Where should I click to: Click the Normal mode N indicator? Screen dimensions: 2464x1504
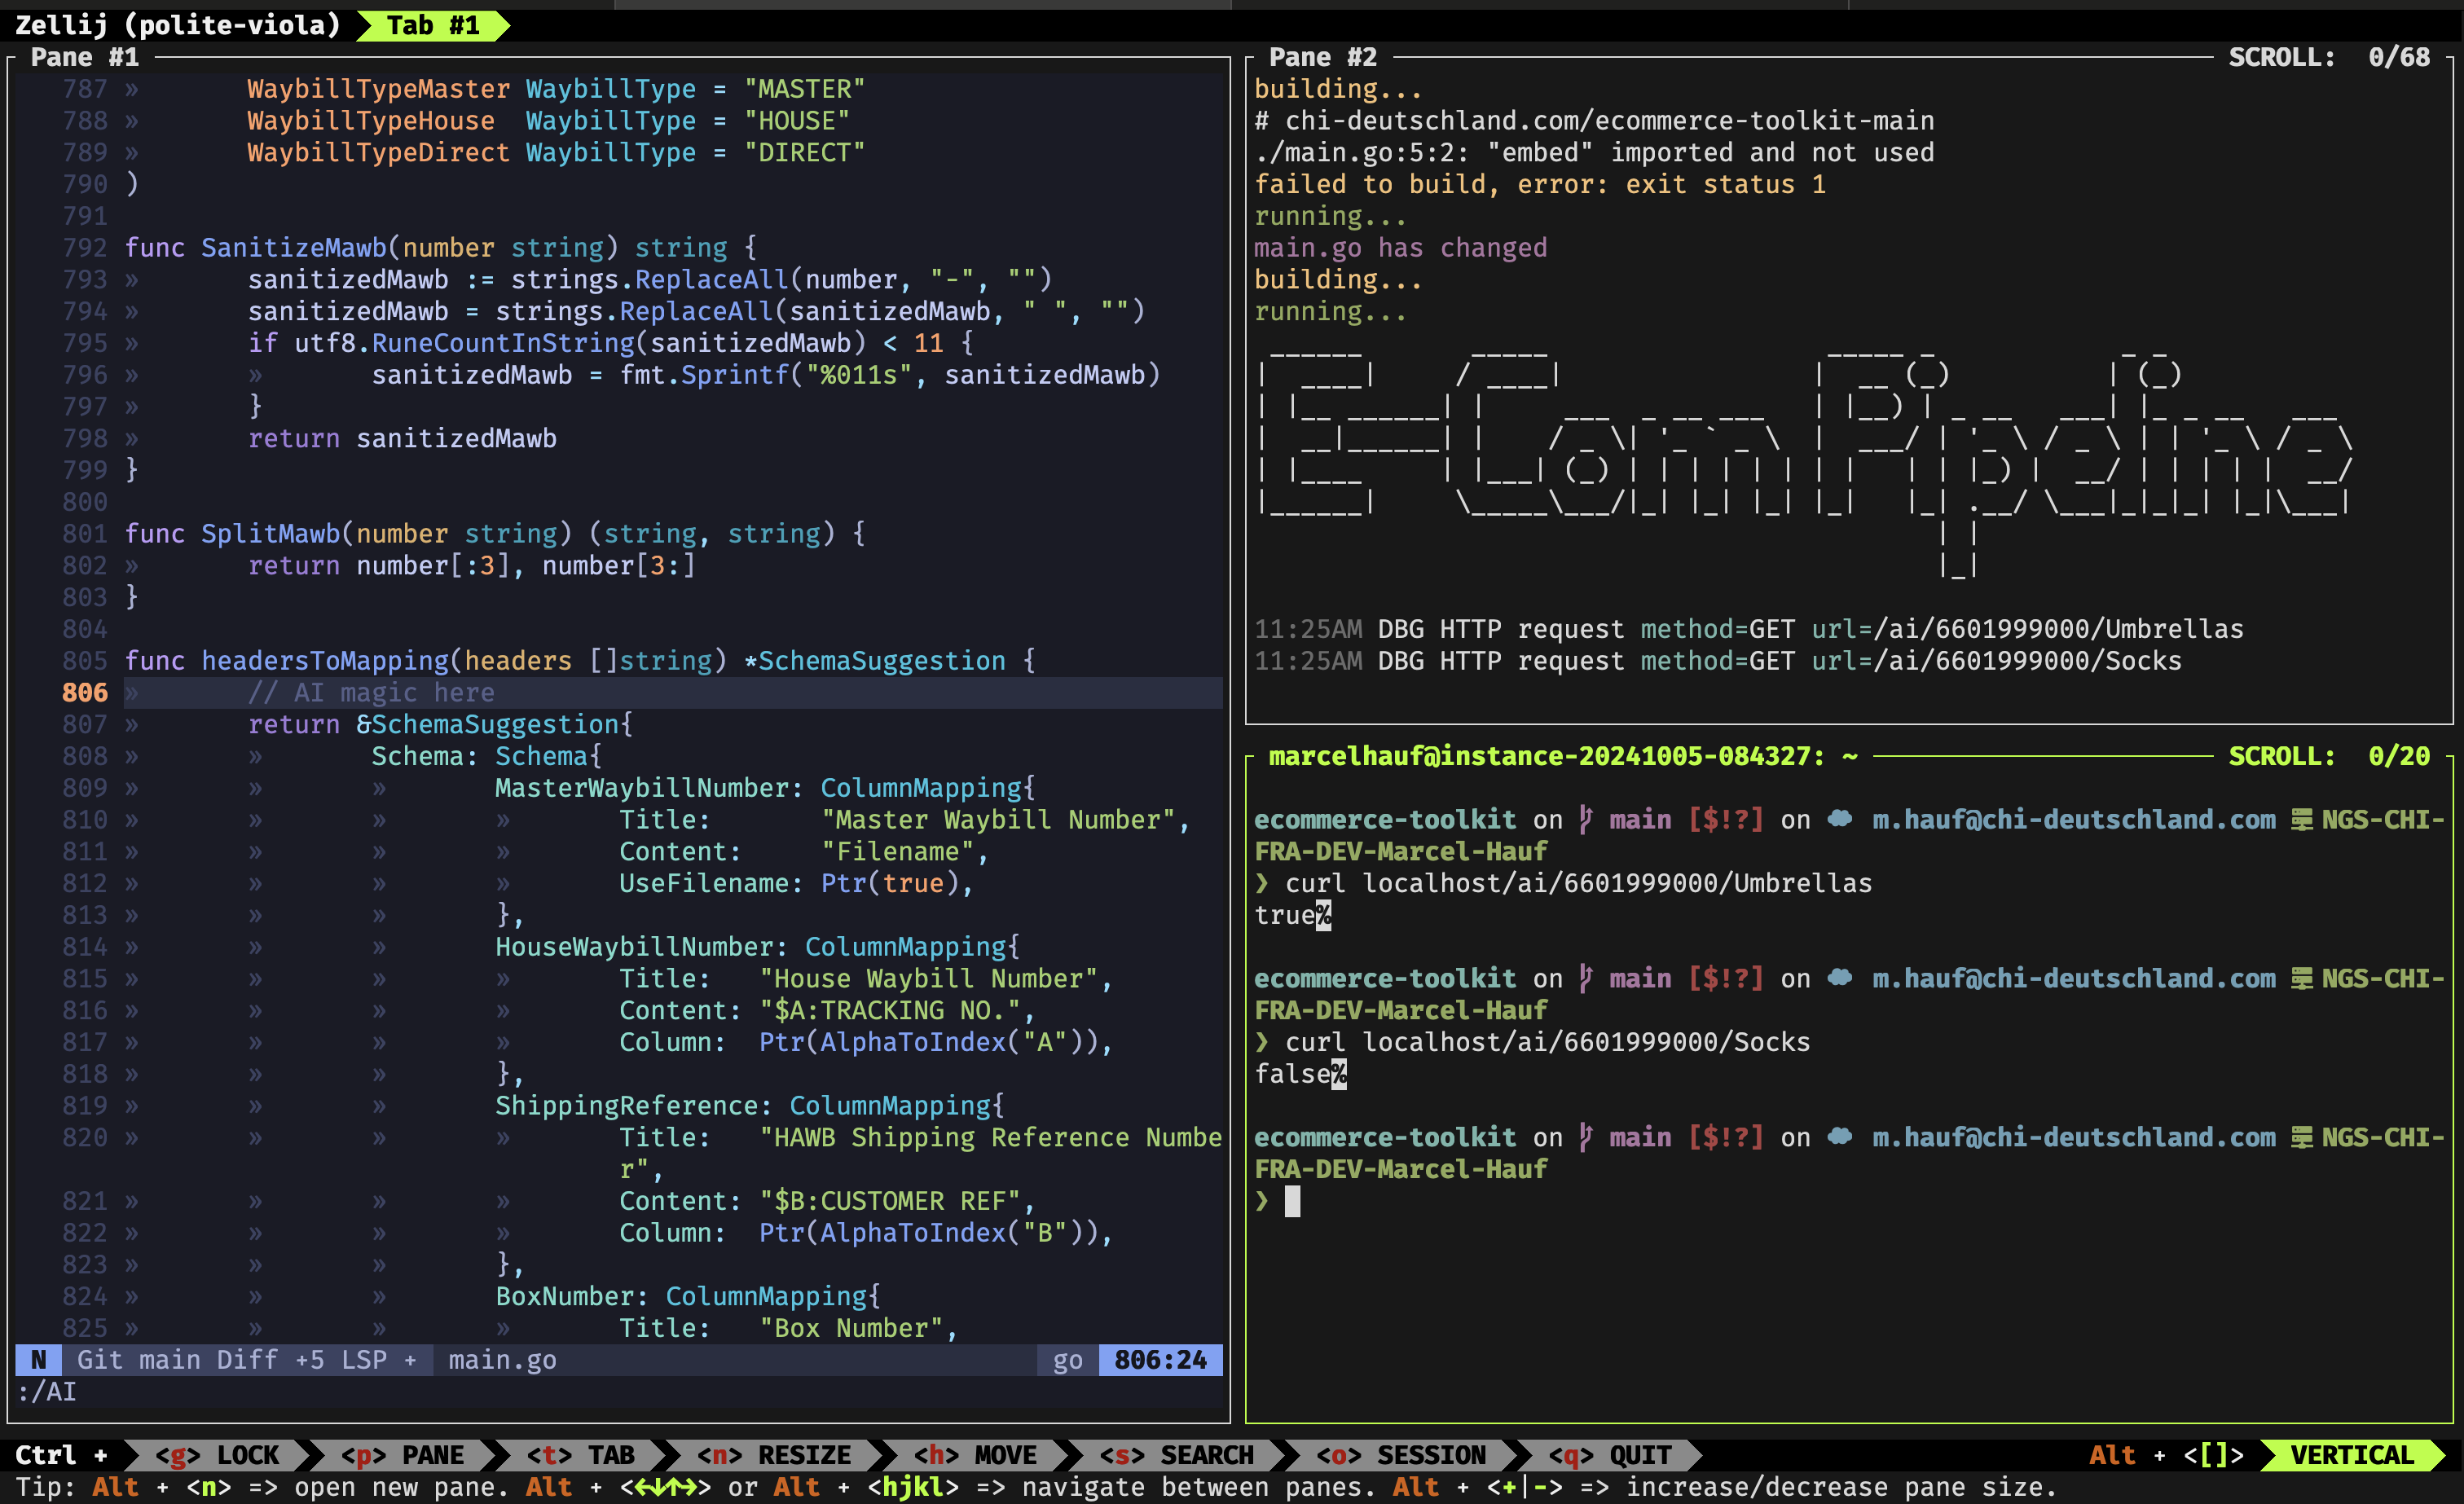(38, 1360)
